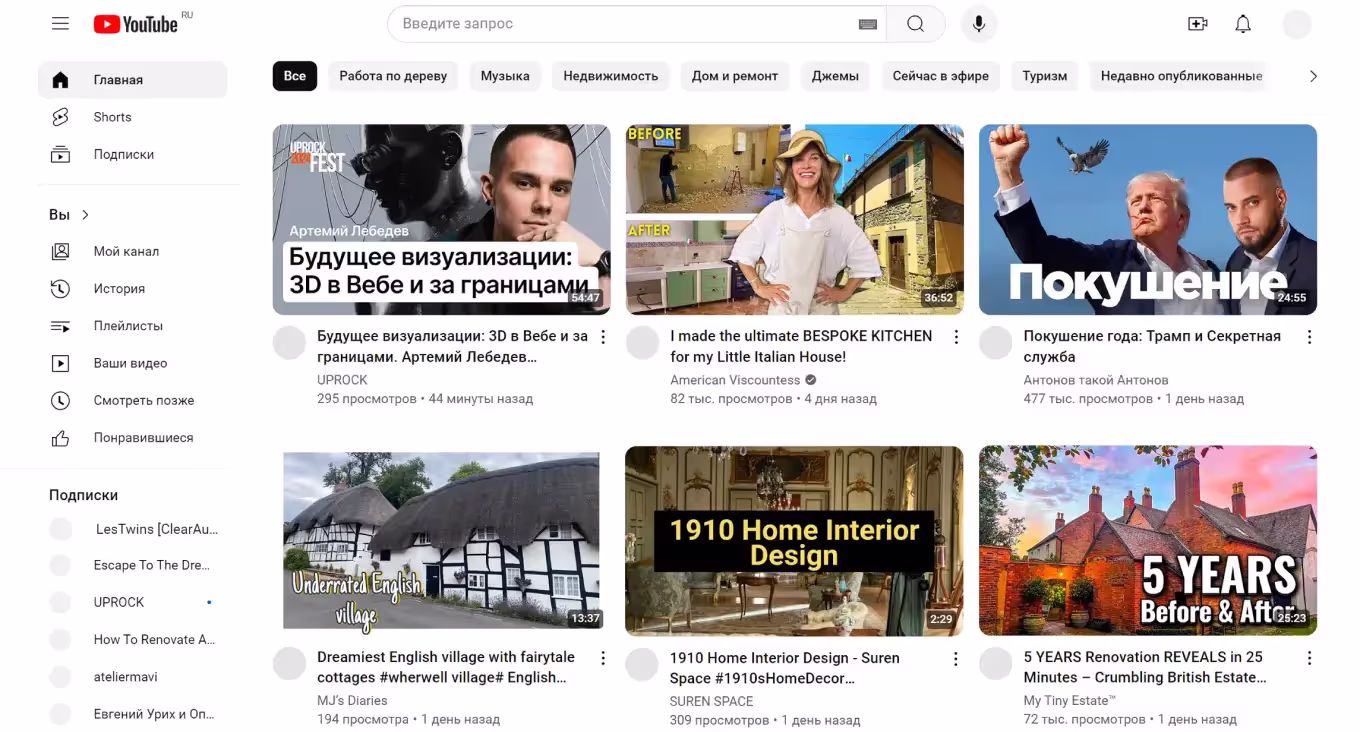The width and height of the screenshot is (1360, 732).
Task: Open Понравившиеся liked videos
Action: [x=143, y=438]
